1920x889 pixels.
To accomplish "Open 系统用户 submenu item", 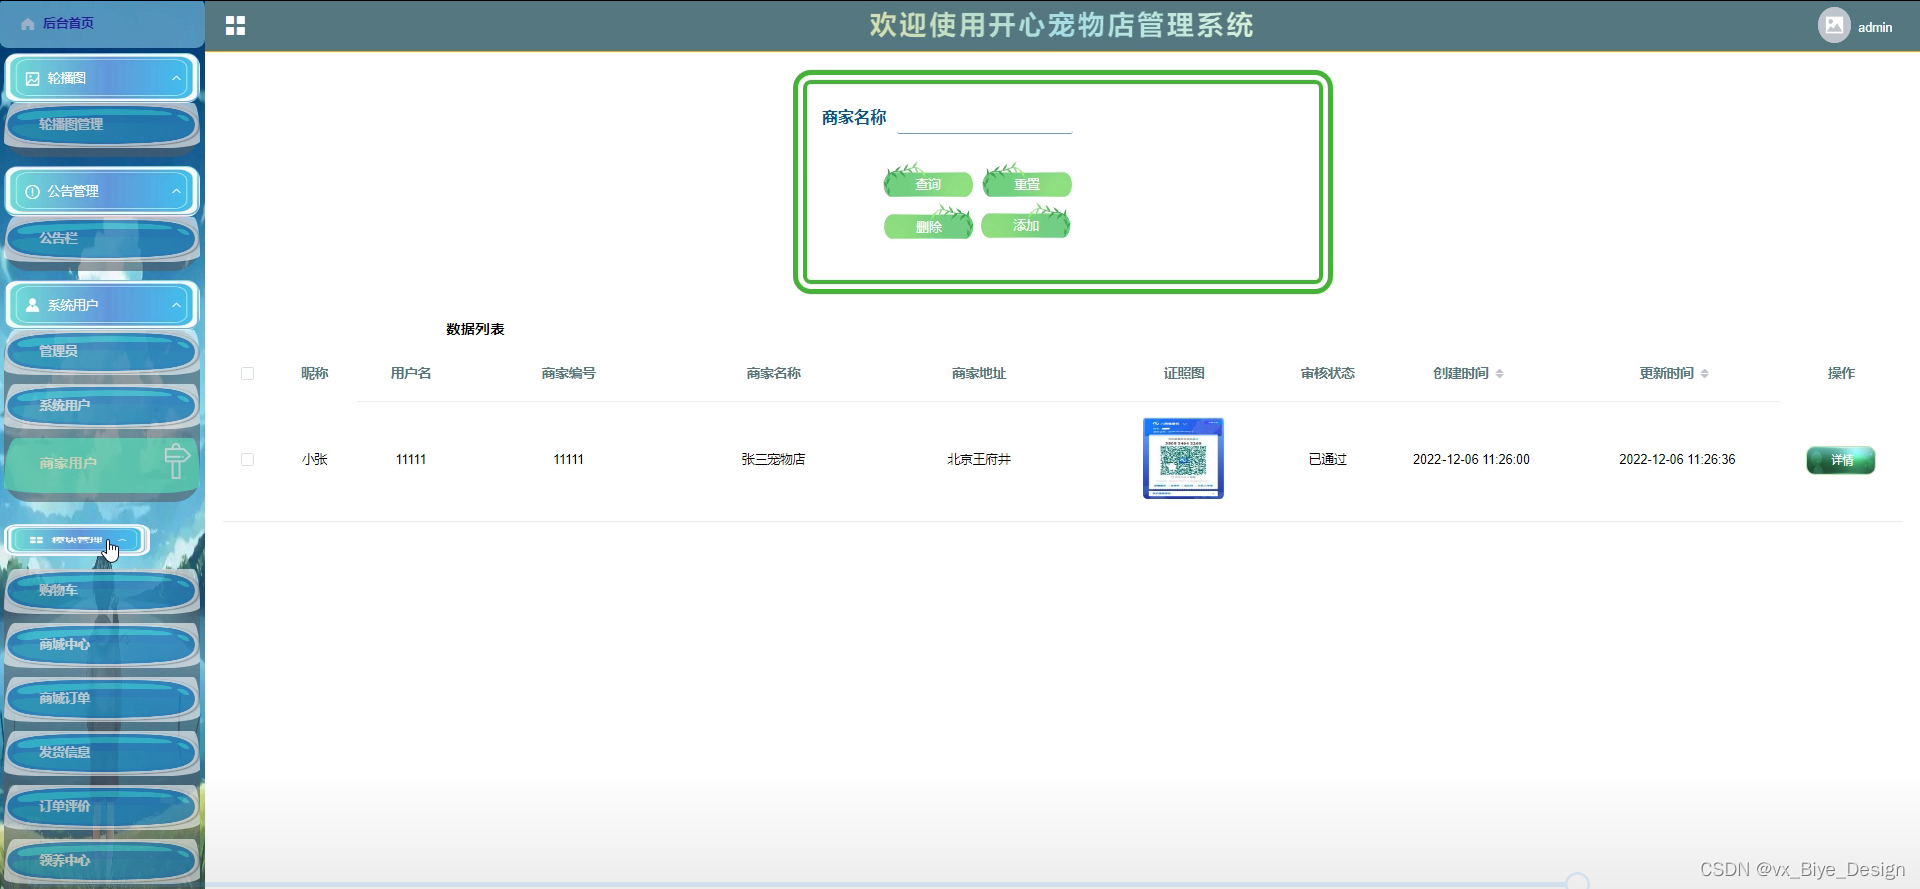I will 102,406.
